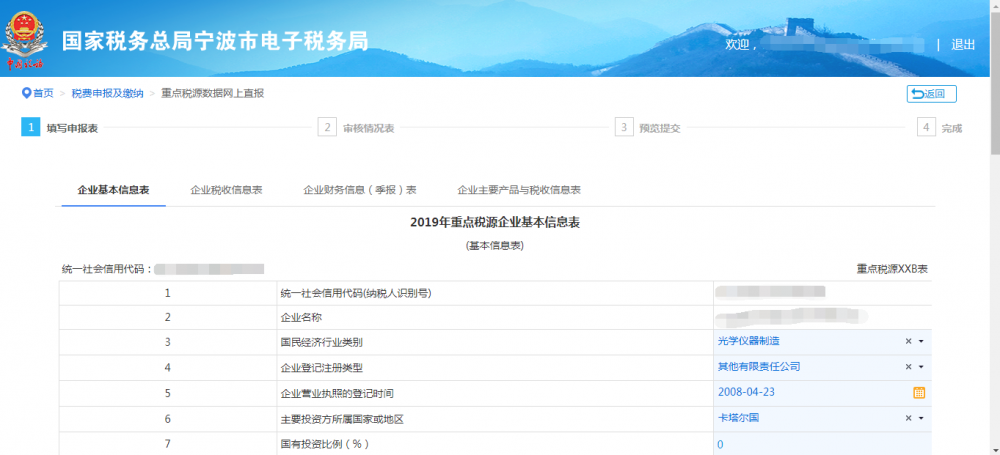Click the 2008-04-23 date field
Viewport: 1000px width, 455px height.
point(823,392)
